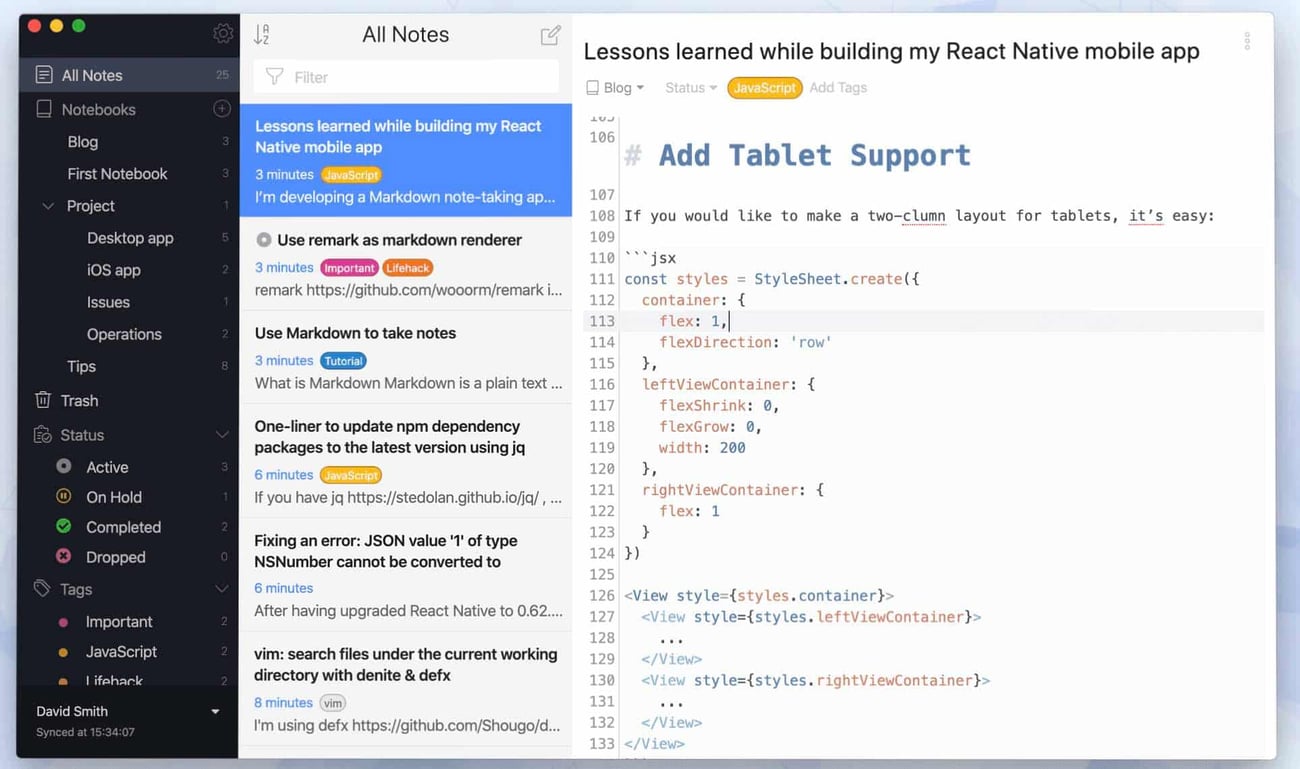This screenshot has width=1300, height=769.
Task: Click Add Tags next to the JavaScript tag
Action: point(838,87)
